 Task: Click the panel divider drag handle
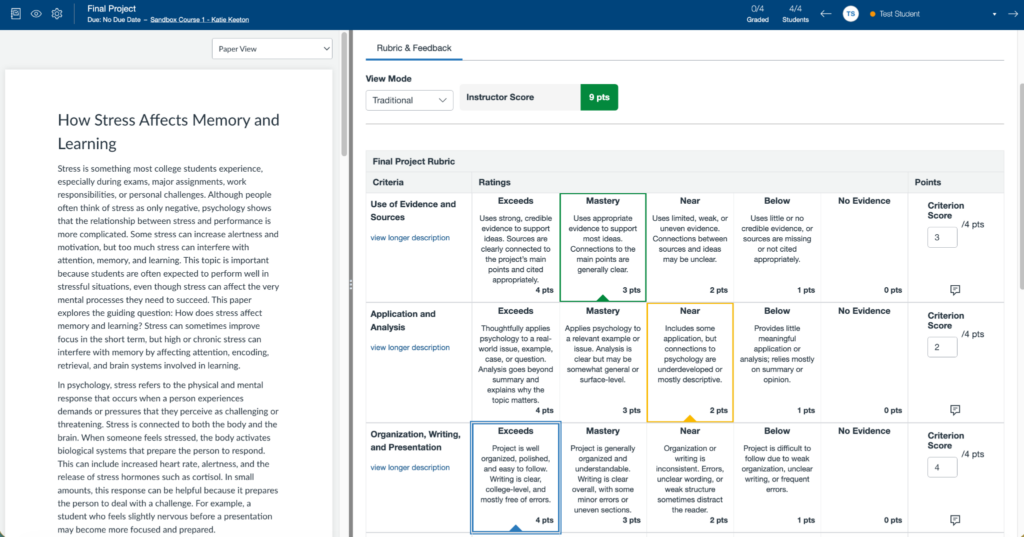click(x=351, y=285)
